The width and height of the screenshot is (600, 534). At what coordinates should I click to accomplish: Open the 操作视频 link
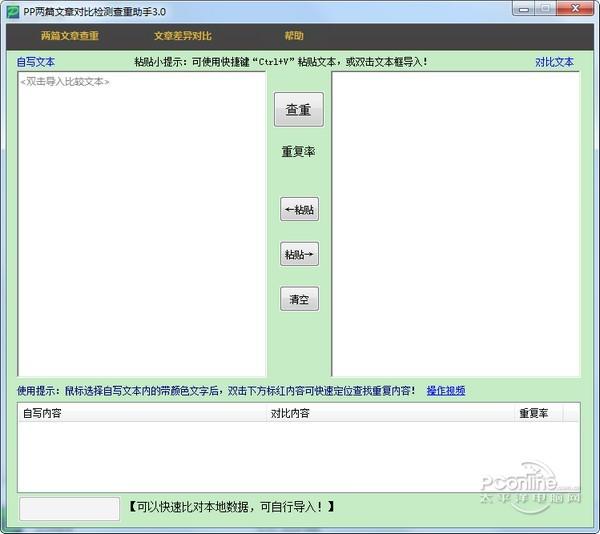coord(446,391)
